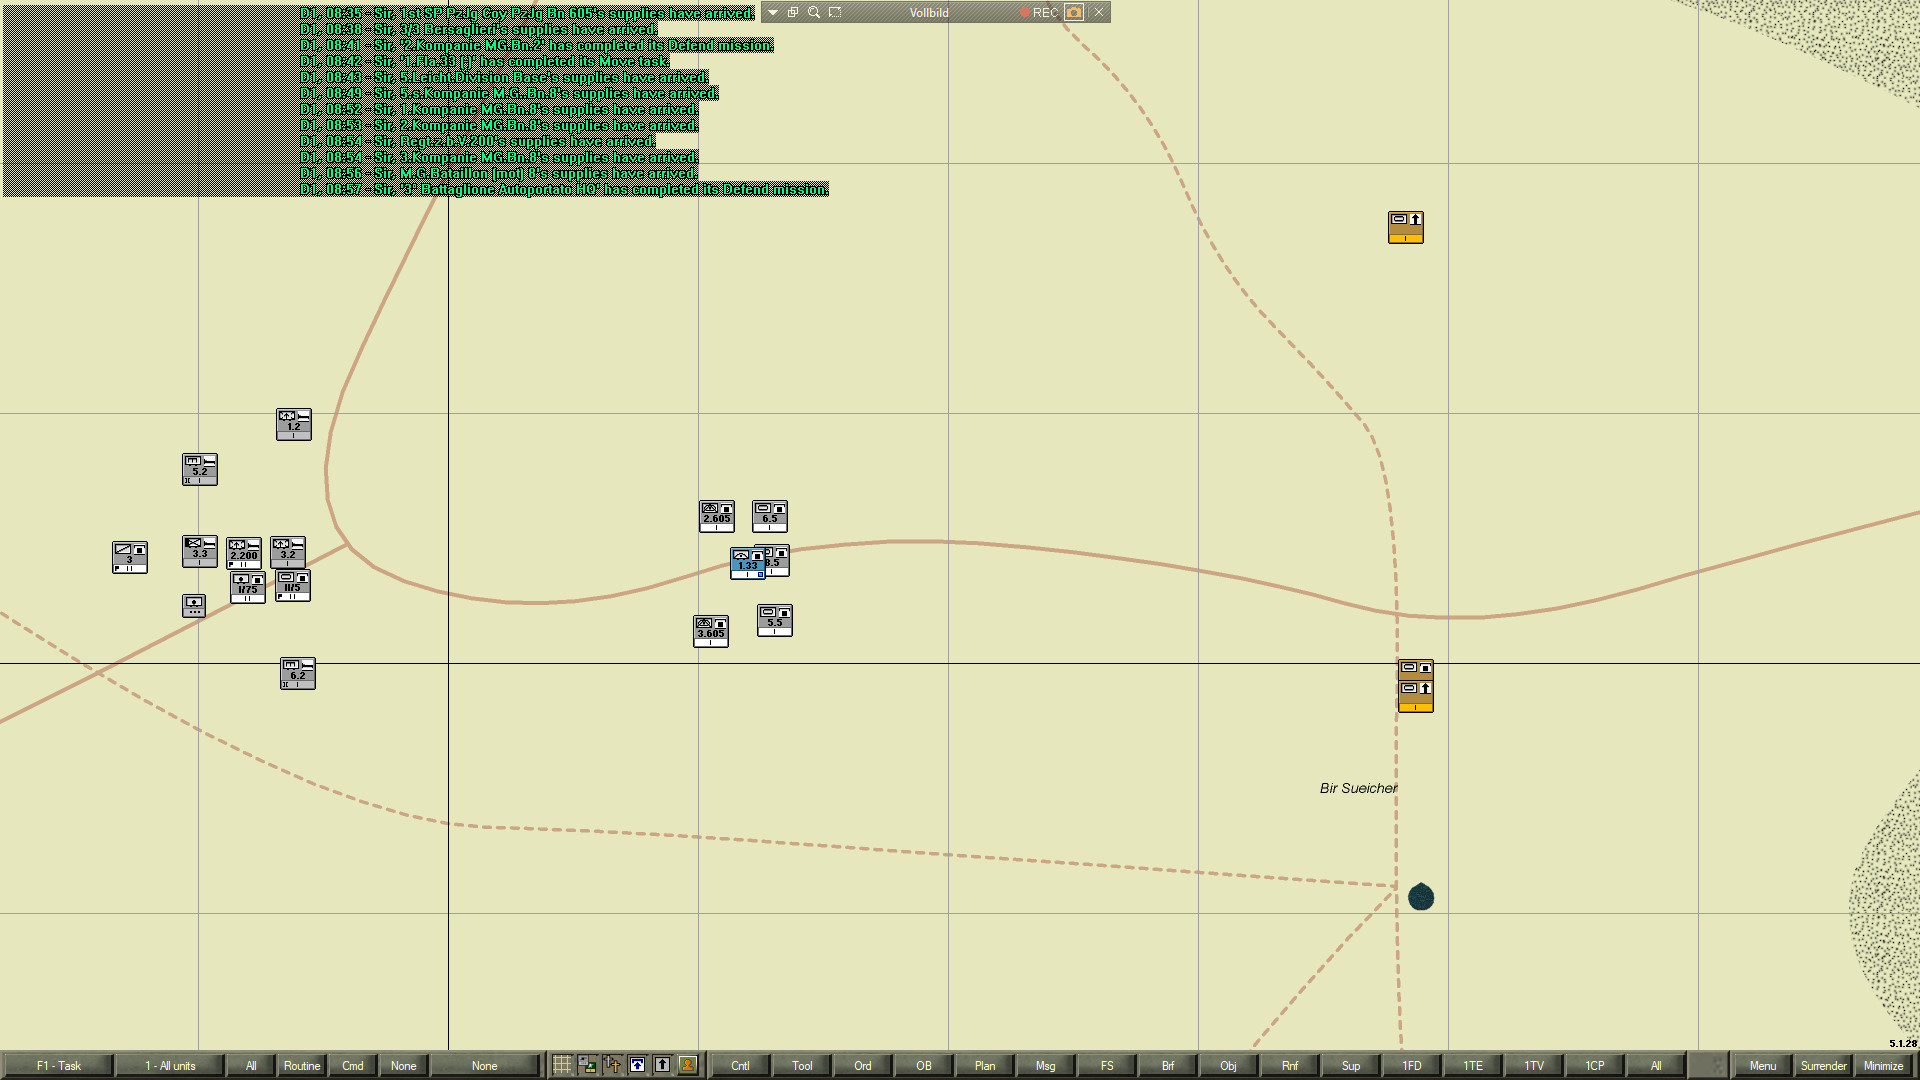This screenshot has width=1920, height=1080.
Task: Open the Msg tab
Action: click(x=1045, y=1065)
